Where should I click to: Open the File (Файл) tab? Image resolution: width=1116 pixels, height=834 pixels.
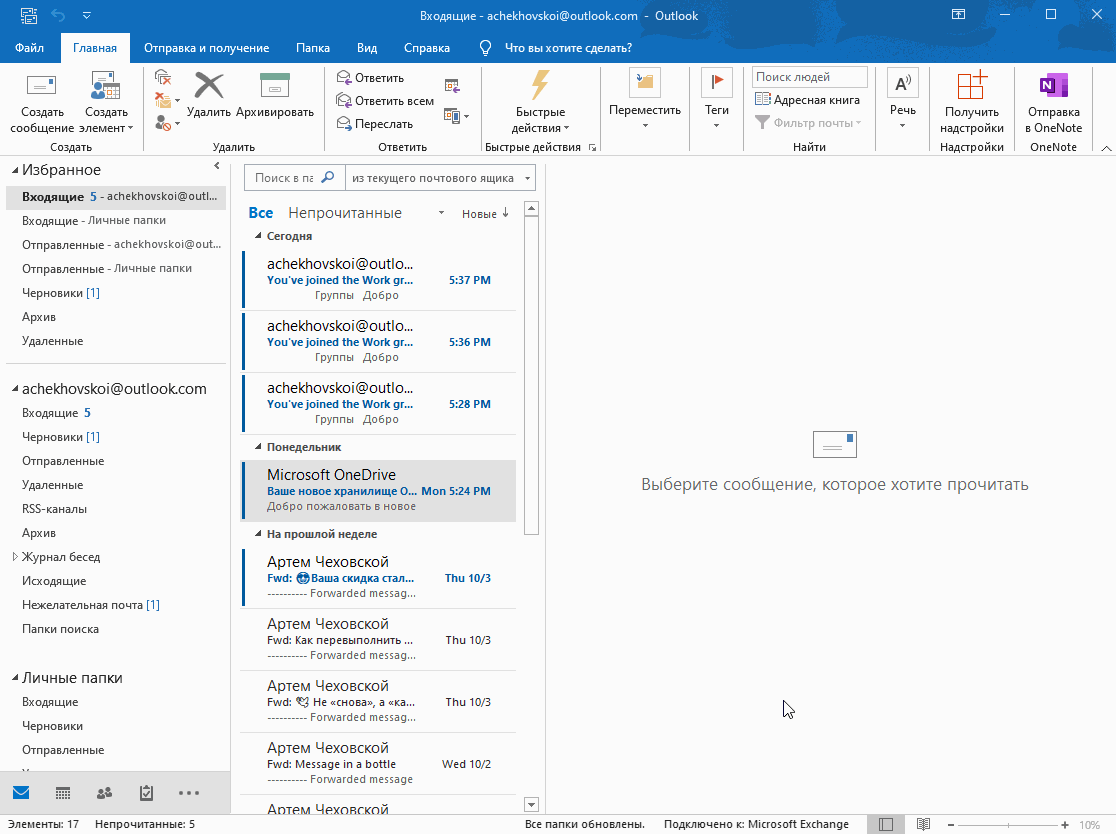pyautogui.click(x=29, y=48)
